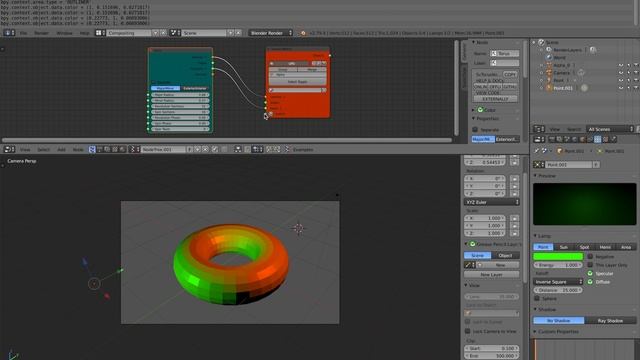The height and width of the screenshot is (360, 640).
Task: Click the Blender logo in info header
Action: (303, 33)
